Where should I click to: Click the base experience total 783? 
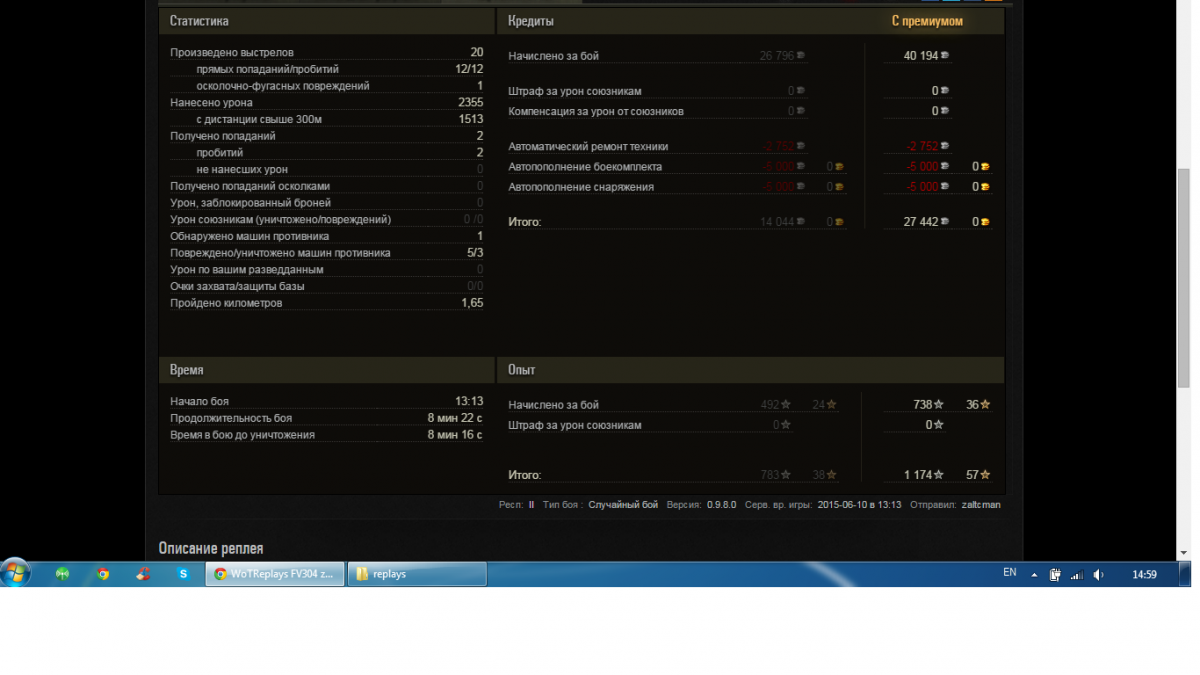[770, 475]
